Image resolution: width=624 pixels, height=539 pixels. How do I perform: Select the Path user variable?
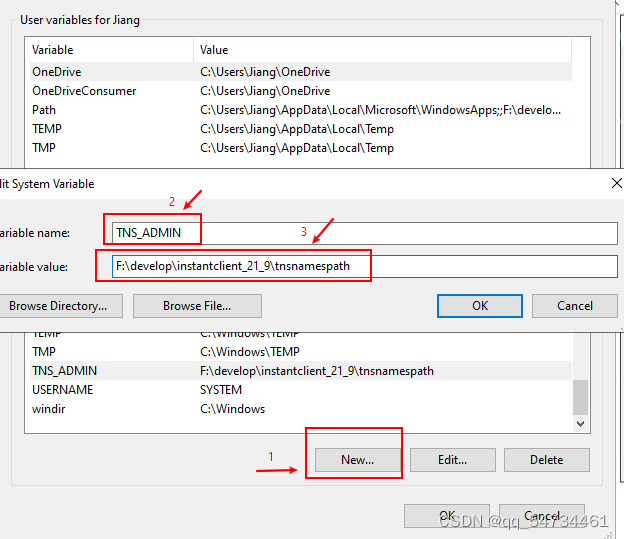(x=301, y=110)
